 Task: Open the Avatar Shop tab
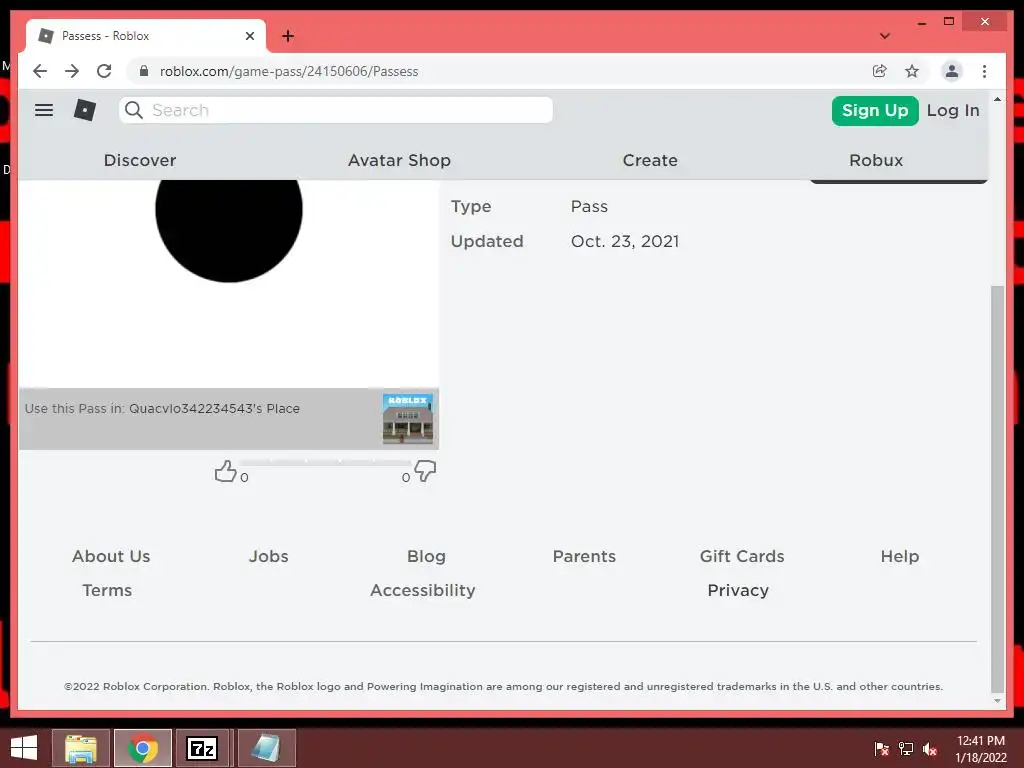[399, 161]
